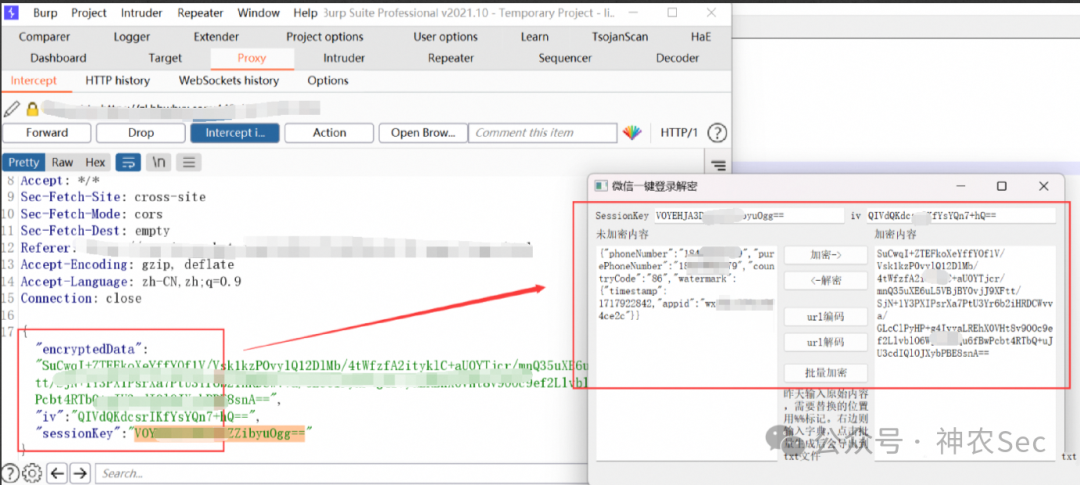Viewport: 1080px width, 485px height.
Task: Toggle the word wrap icon in editor toolbar
Action: [x=128, y=163]
